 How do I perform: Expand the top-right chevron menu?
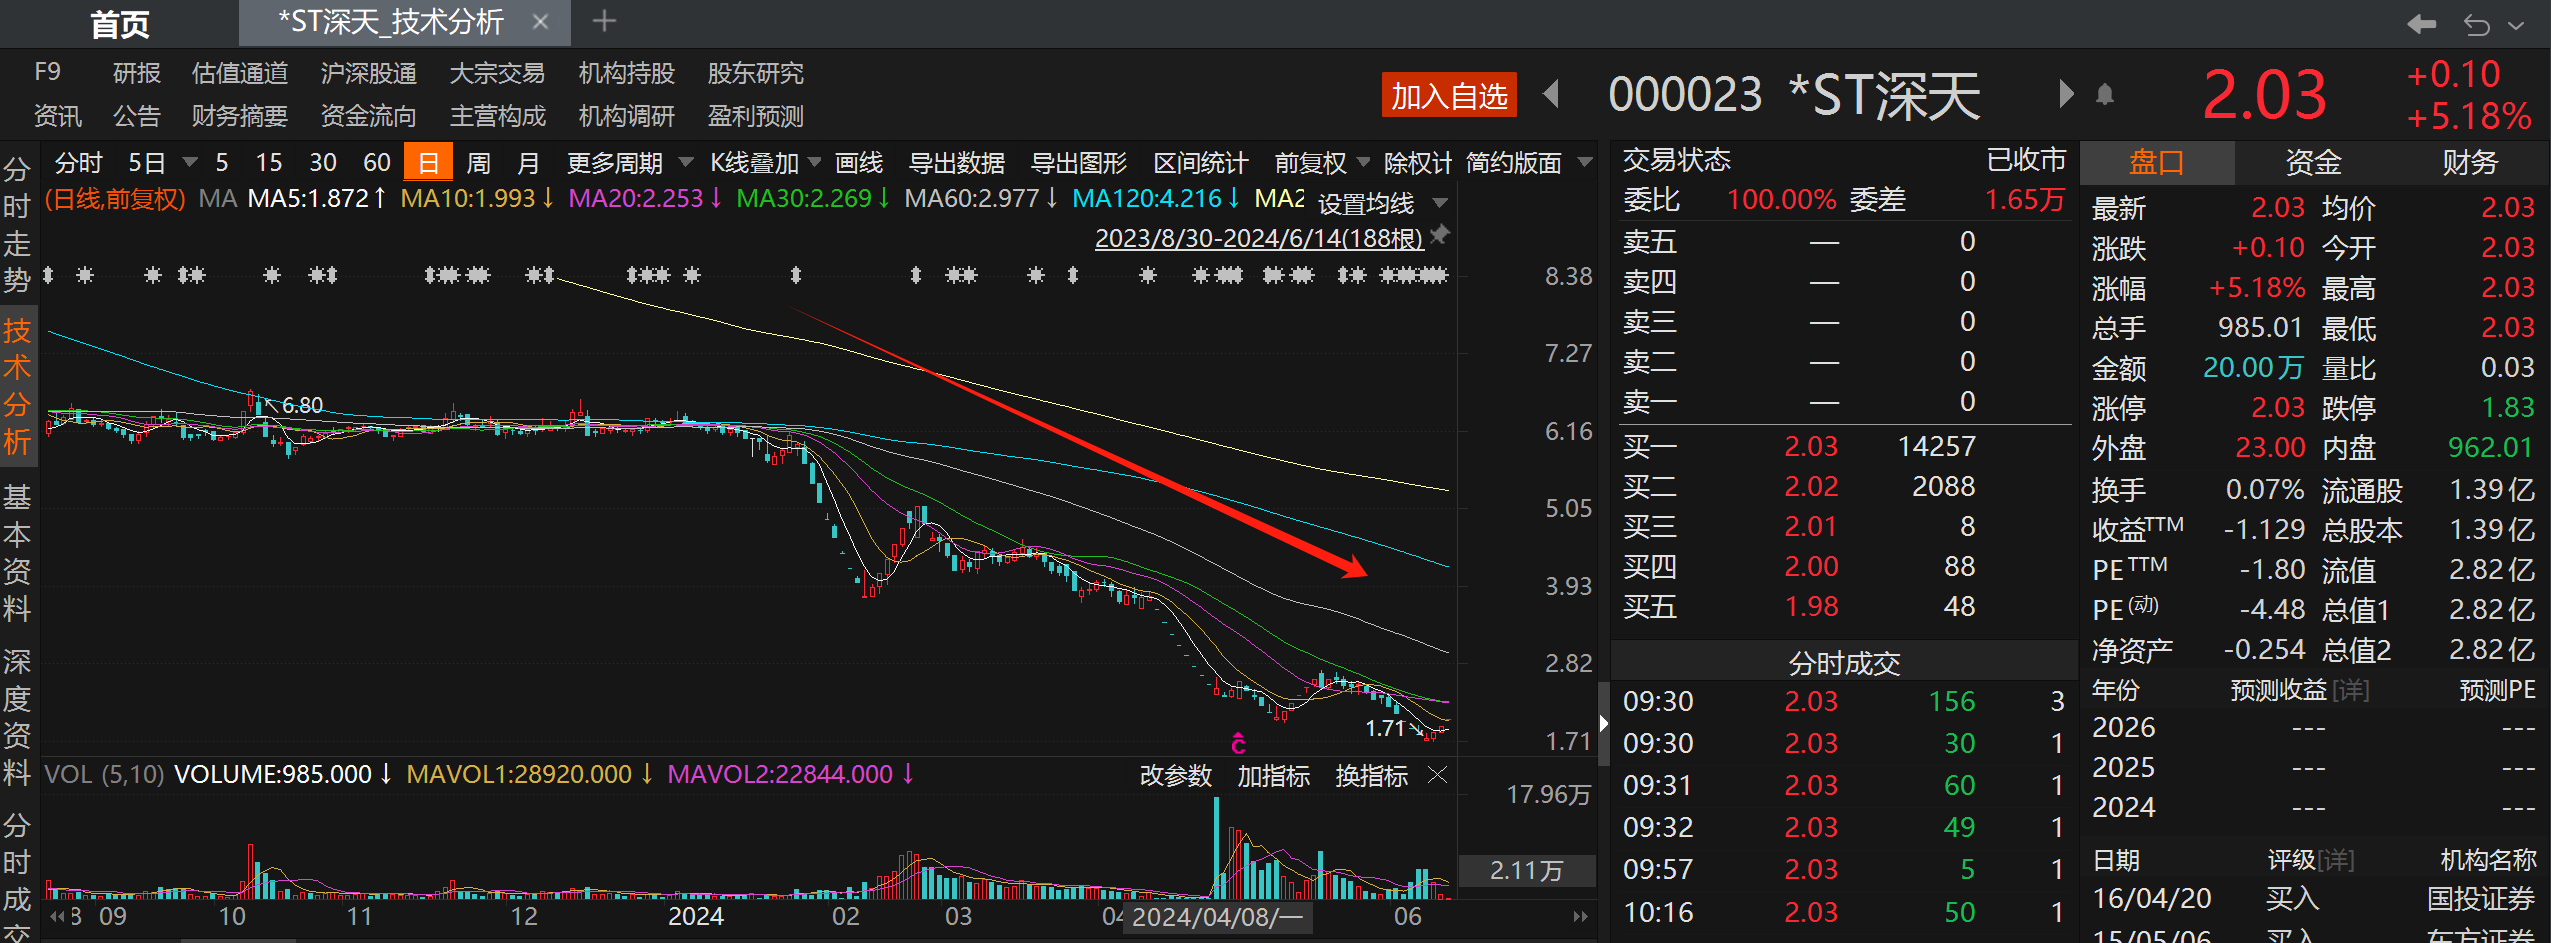point(2516,26)
